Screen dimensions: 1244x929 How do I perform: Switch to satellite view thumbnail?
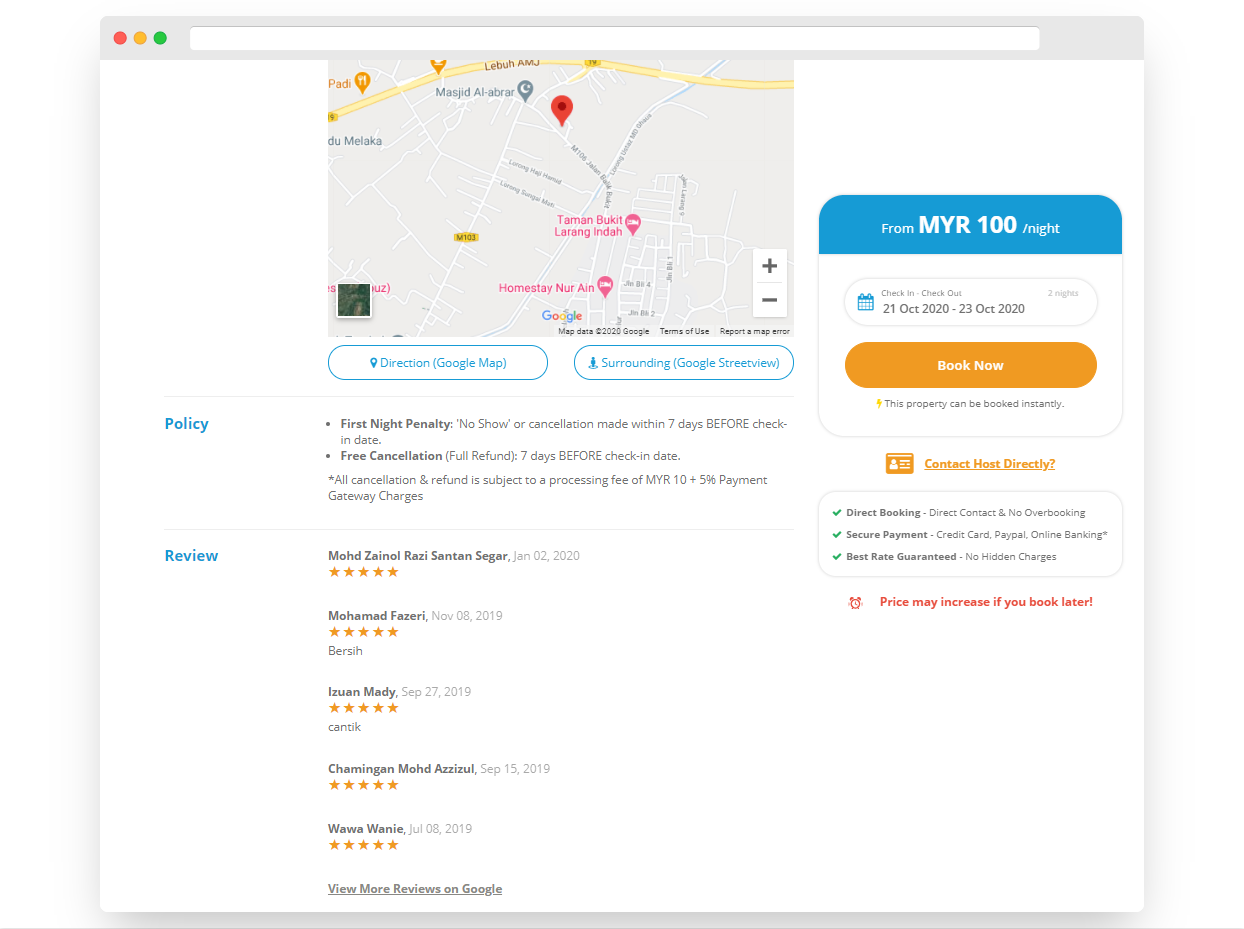354,300
